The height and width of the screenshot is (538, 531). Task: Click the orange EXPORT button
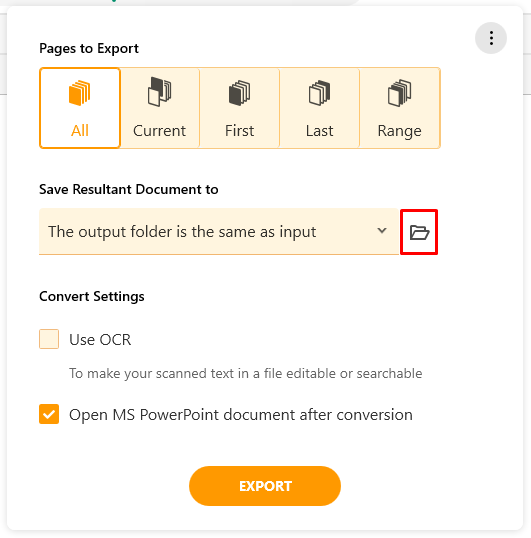[265, 486]
